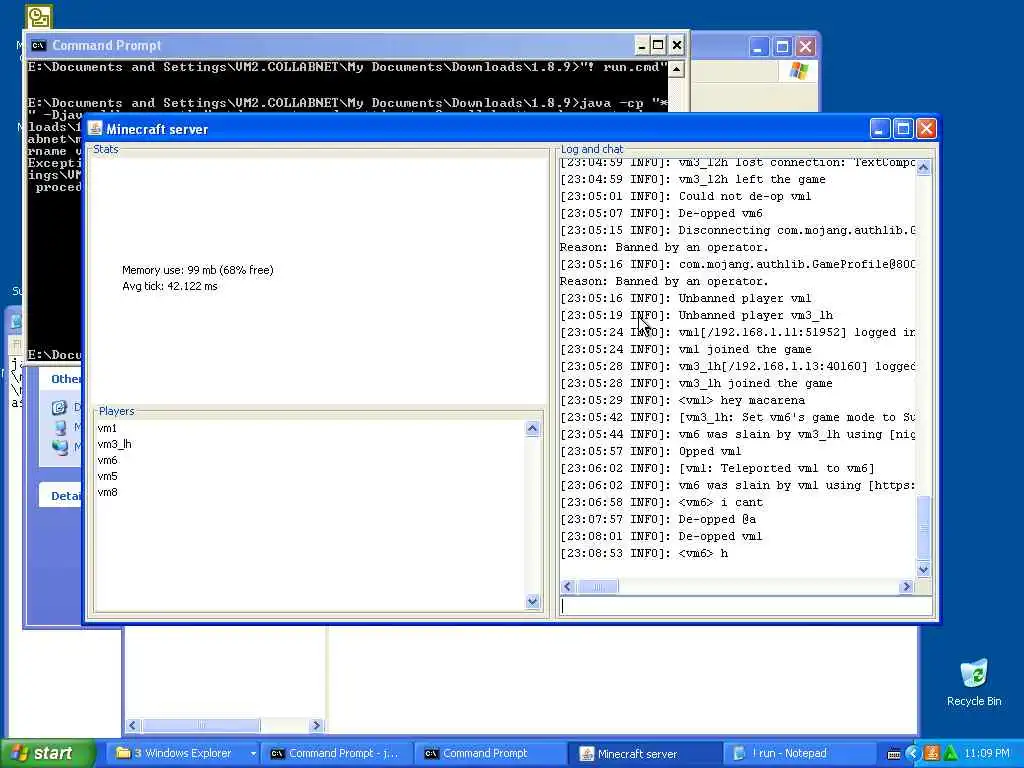
Task: Maximize the Minecraft server window
Action: (903, 129)
